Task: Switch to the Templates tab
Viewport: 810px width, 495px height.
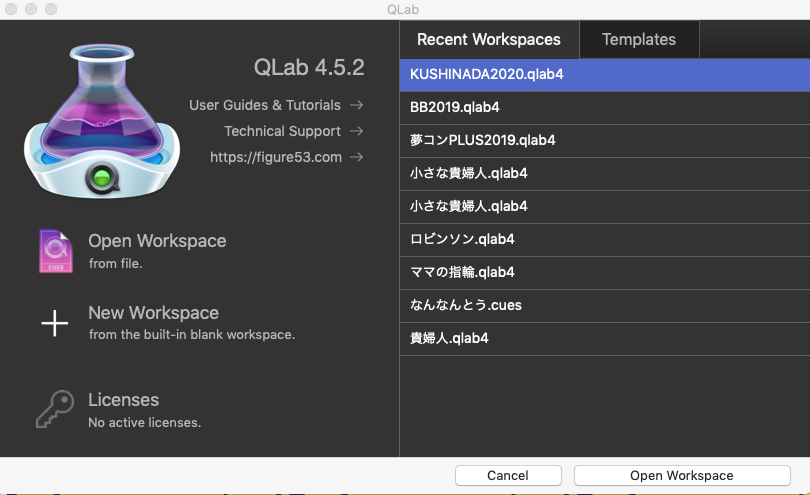Action: (x=639, y=39)
